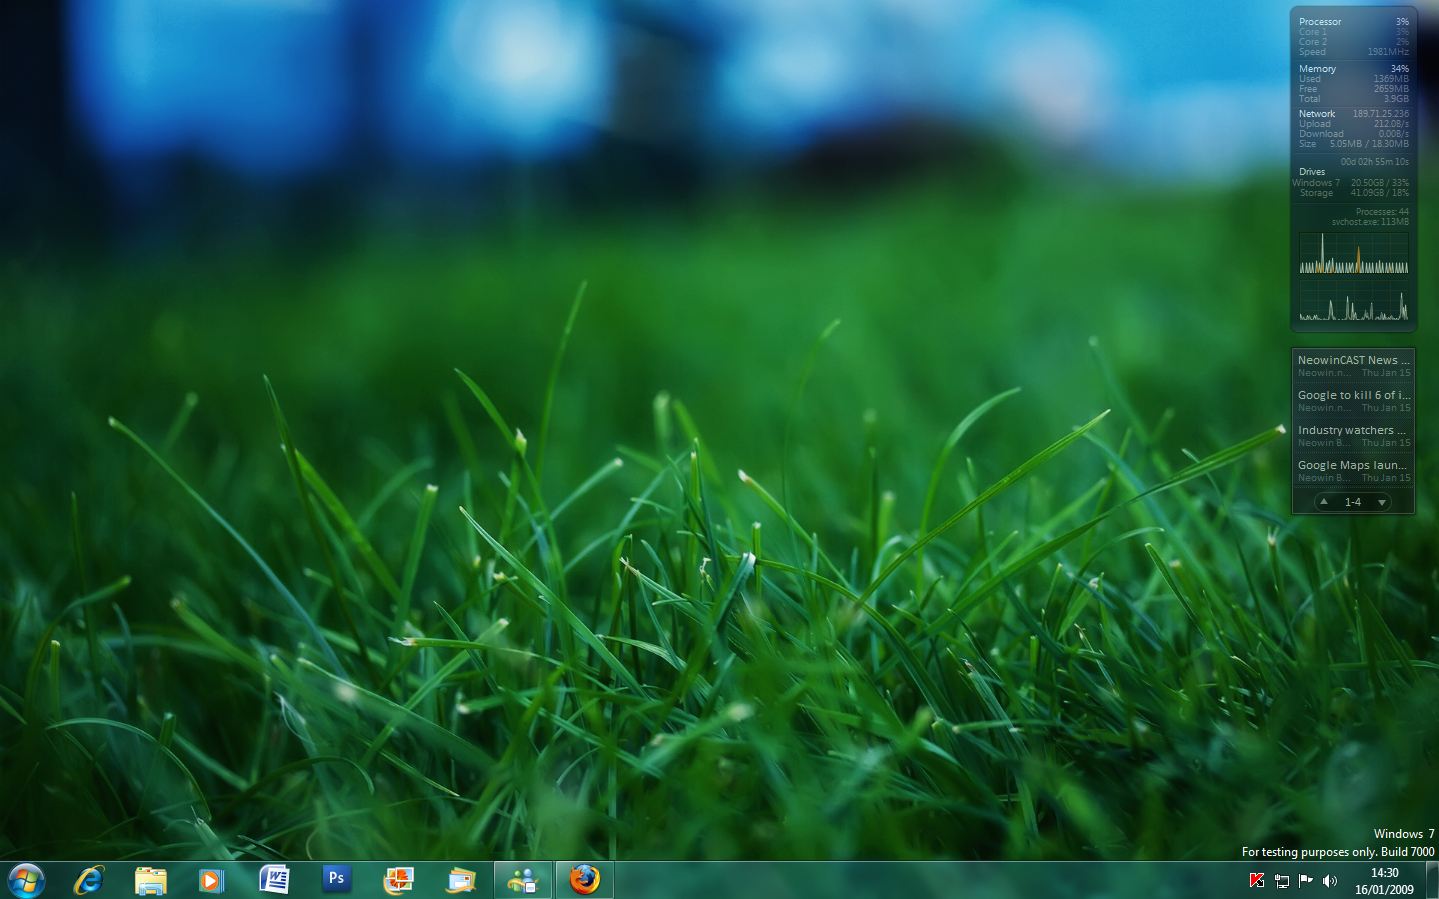
Task: Open Action Center flag icon
Action: coord(1305,881)
